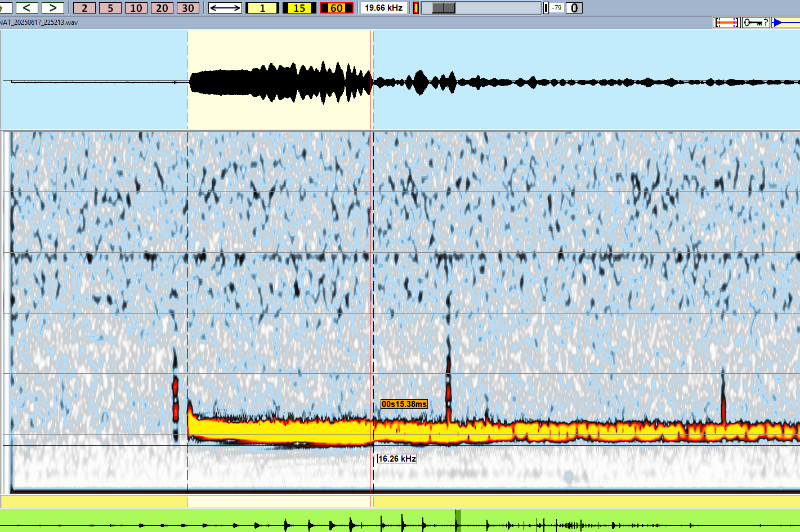Click the gain slider thumb in toolbar
800x532 pixels.
tap(443, 8)
